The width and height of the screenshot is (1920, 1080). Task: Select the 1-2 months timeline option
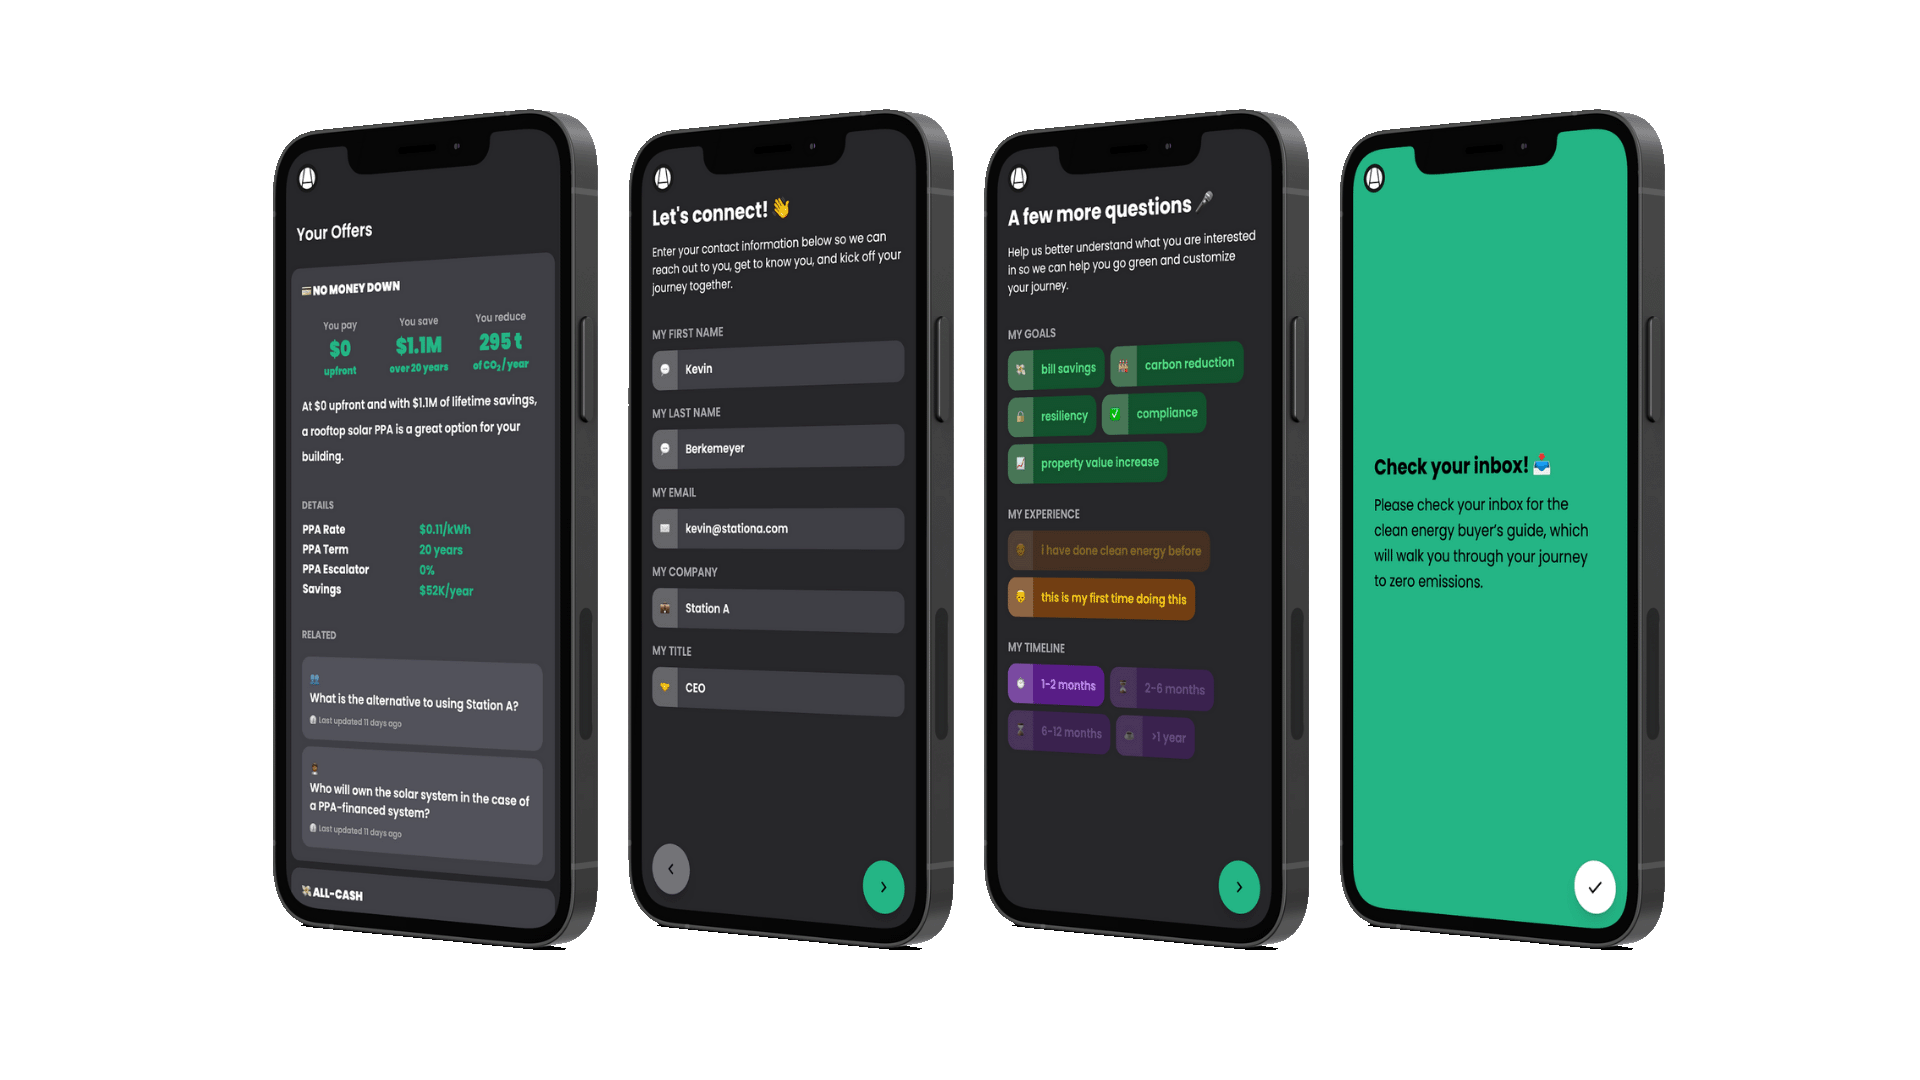(x=1055, y=686)
